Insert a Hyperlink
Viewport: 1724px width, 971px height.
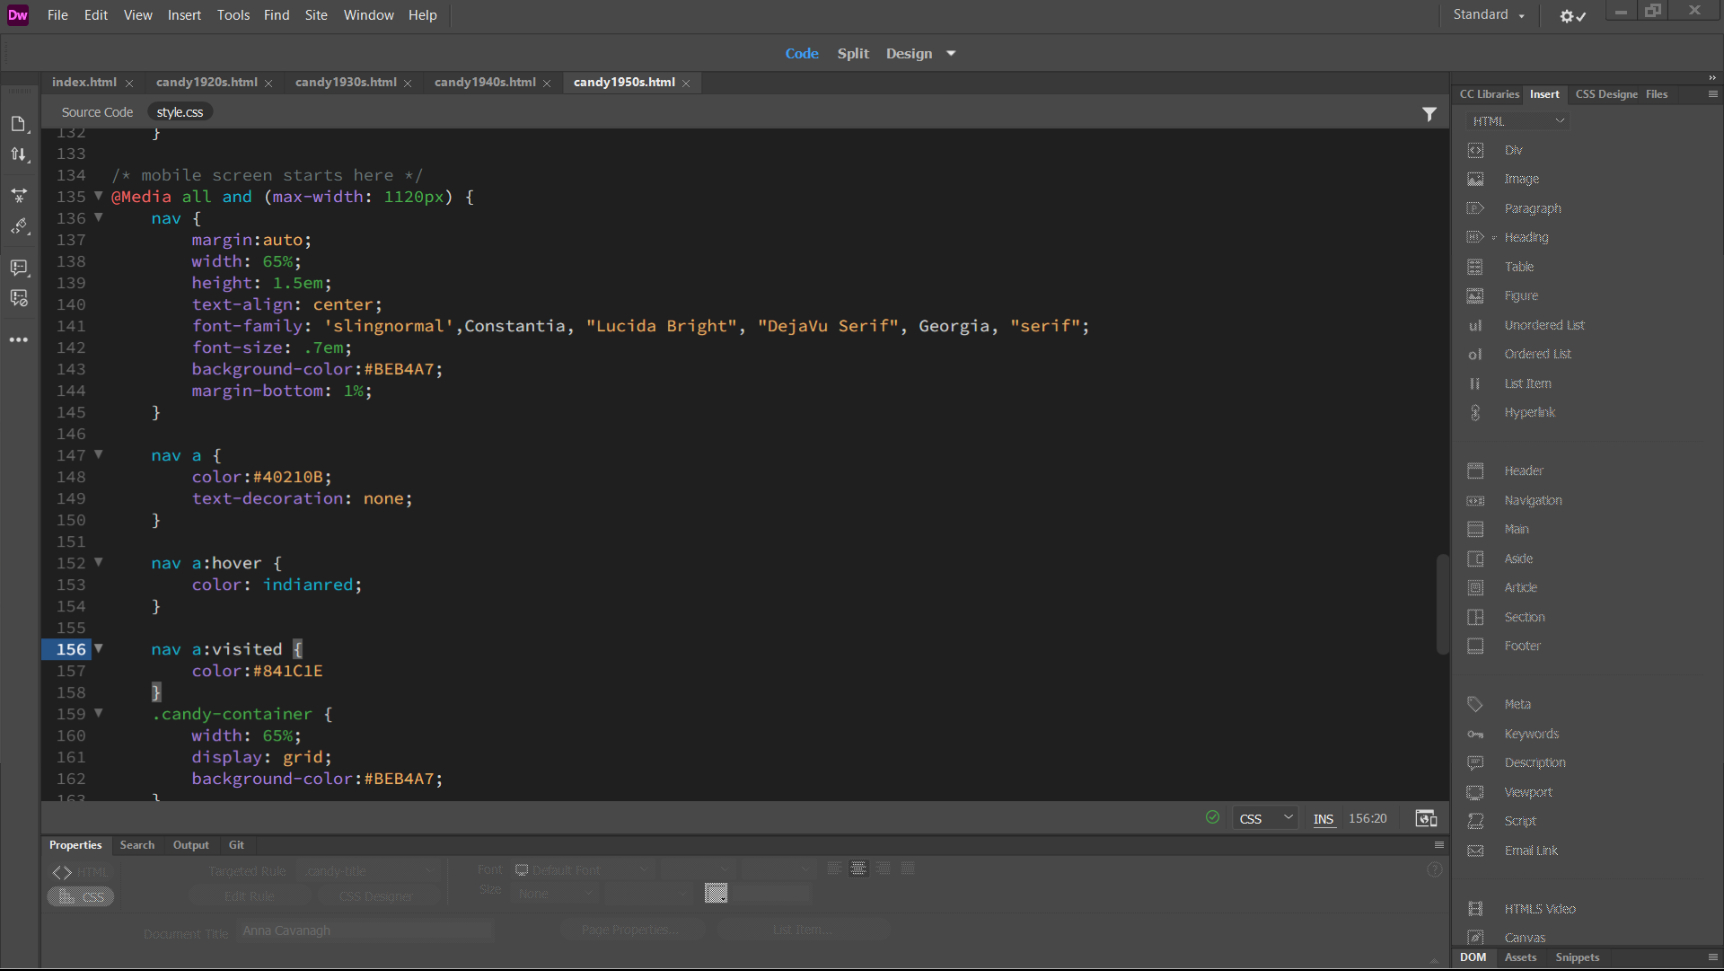[1529, 412]
